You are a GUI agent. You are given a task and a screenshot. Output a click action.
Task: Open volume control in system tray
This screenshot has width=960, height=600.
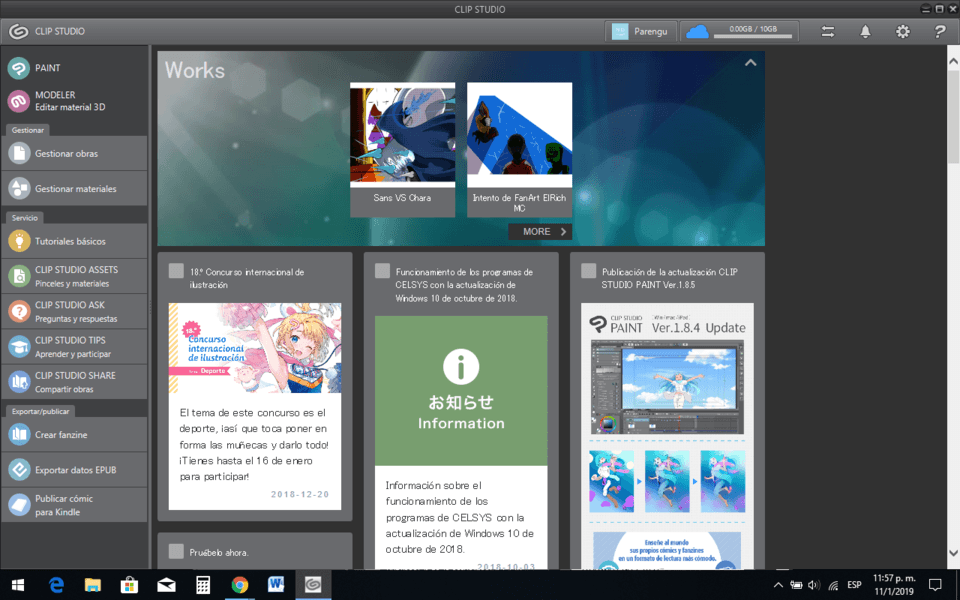click(814, 585)
